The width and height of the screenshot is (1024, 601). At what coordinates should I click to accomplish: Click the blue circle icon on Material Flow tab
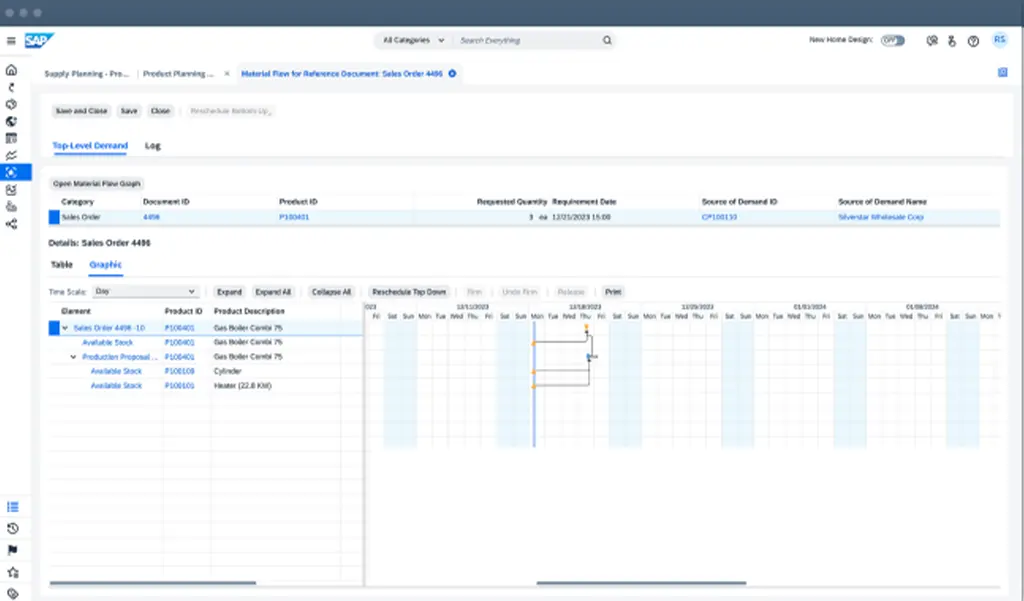[452, 74]
